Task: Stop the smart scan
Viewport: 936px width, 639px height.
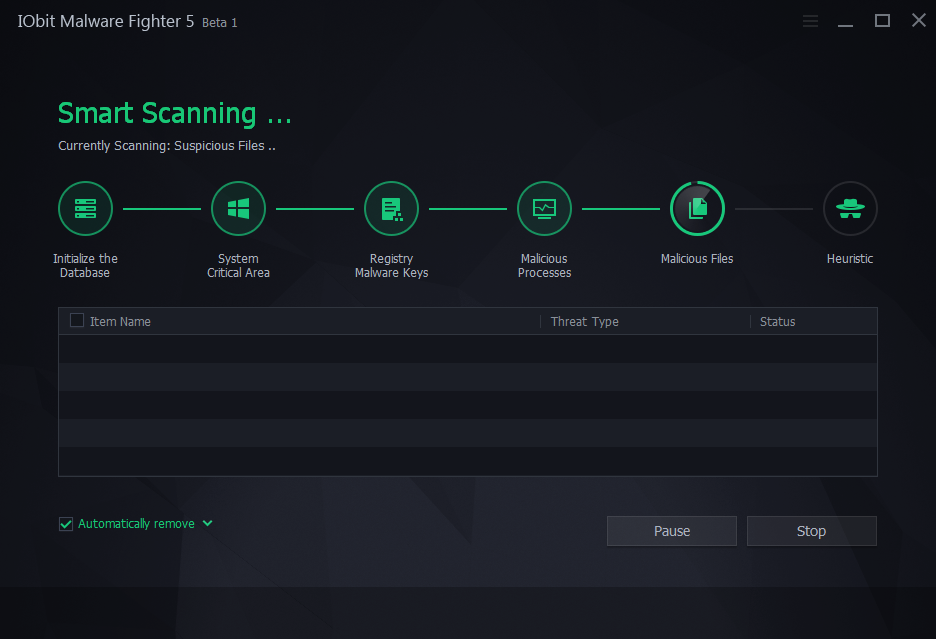Action: tap(811, 531)
